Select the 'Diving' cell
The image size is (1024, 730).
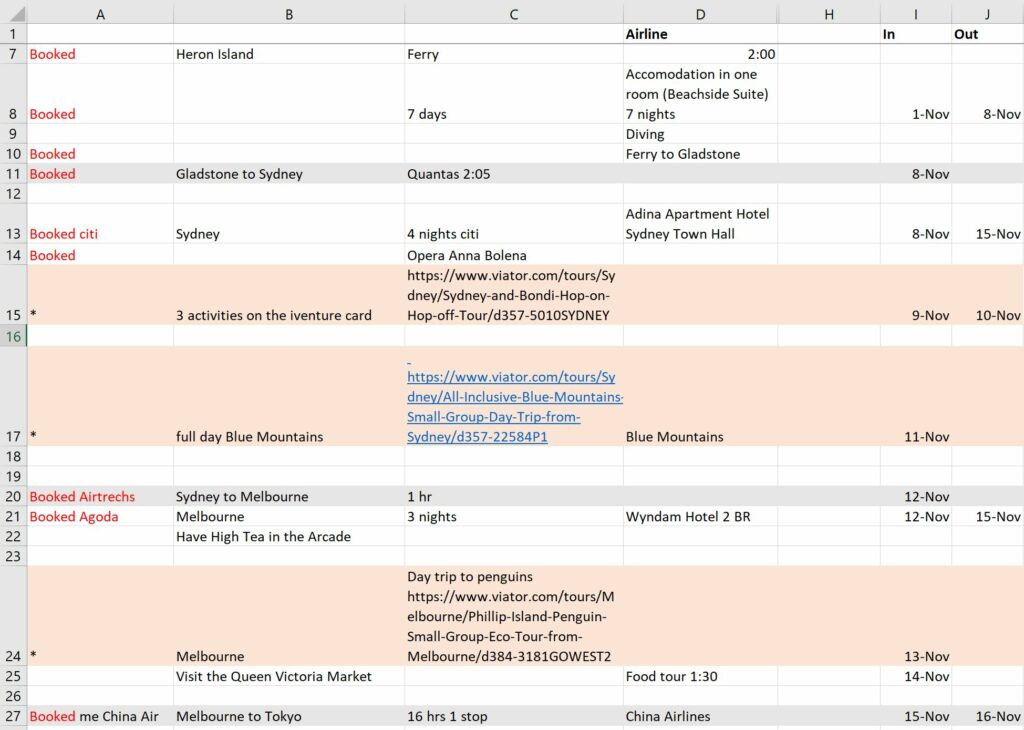(x=700, y=134)
